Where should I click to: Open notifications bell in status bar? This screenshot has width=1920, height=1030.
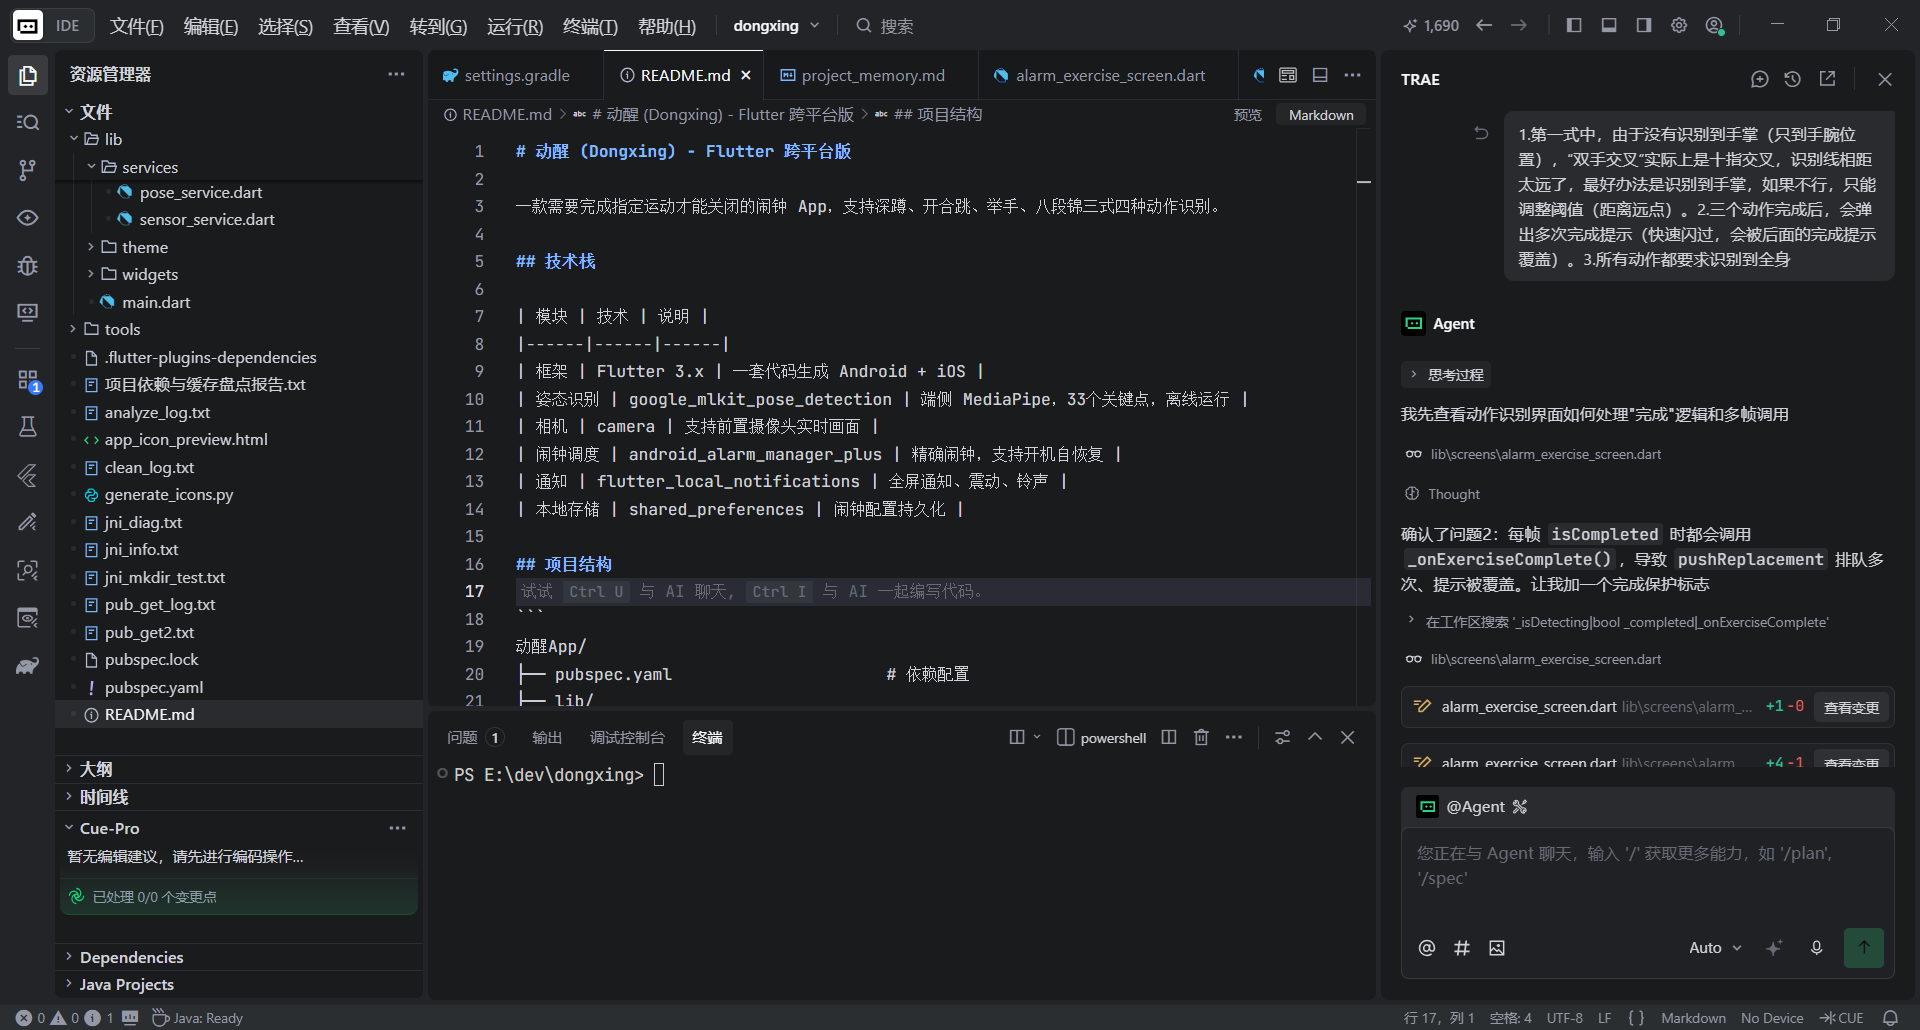1890,1018
